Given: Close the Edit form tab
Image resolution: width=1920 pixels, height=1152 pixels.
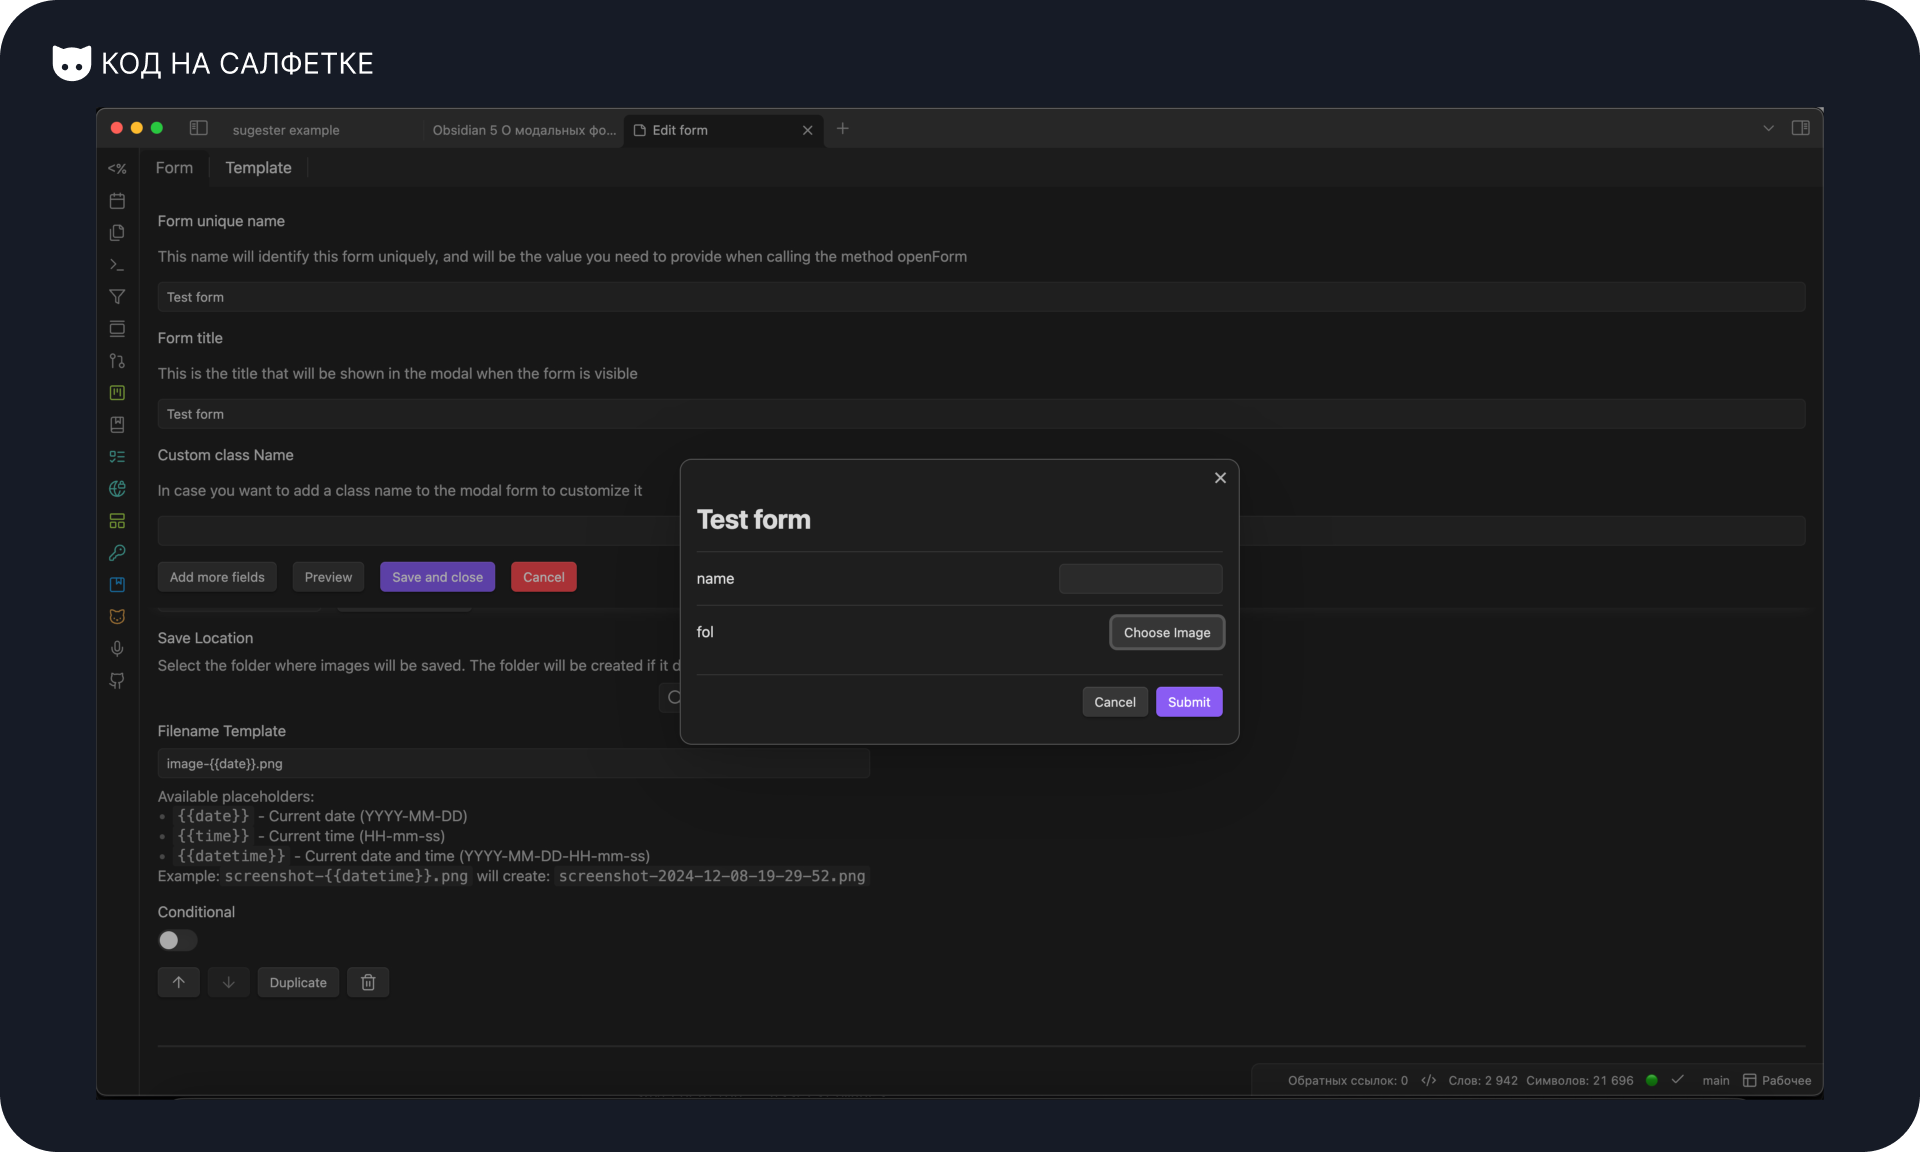Looking at the screenshot, I should (808, 130).
